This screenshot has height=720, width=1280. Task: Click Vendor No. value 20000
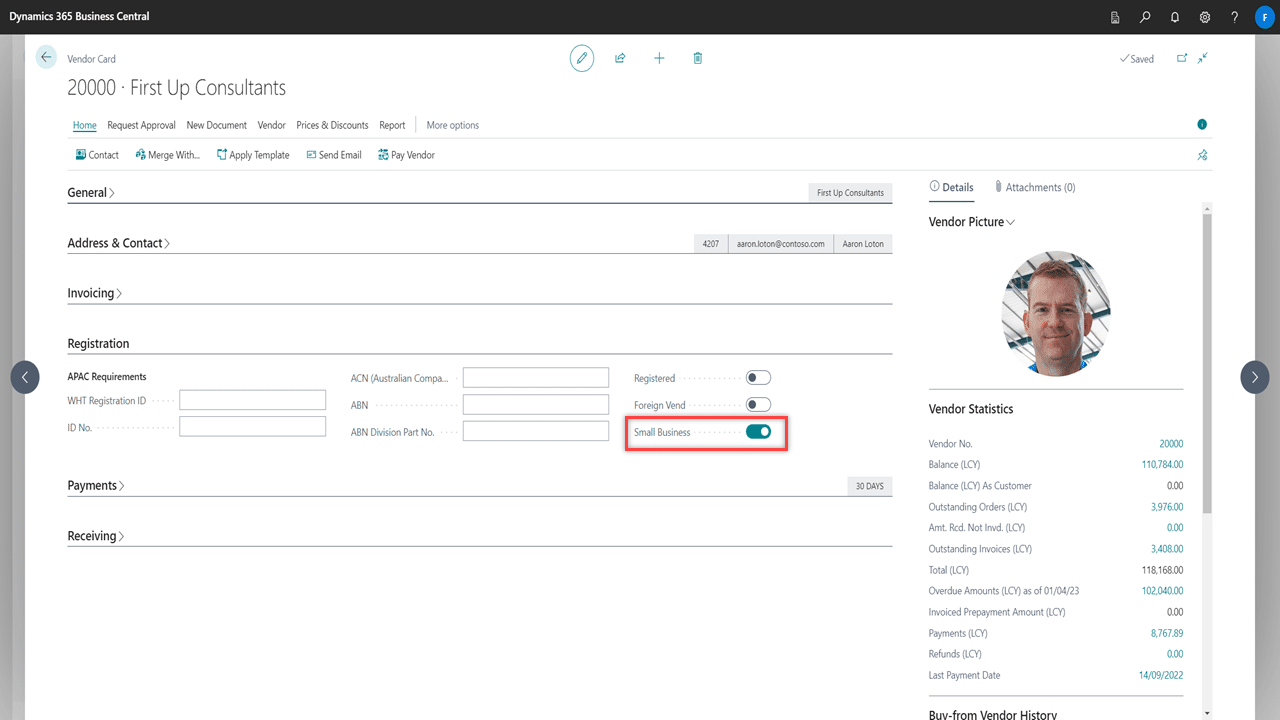click(x=1171, y=444)
